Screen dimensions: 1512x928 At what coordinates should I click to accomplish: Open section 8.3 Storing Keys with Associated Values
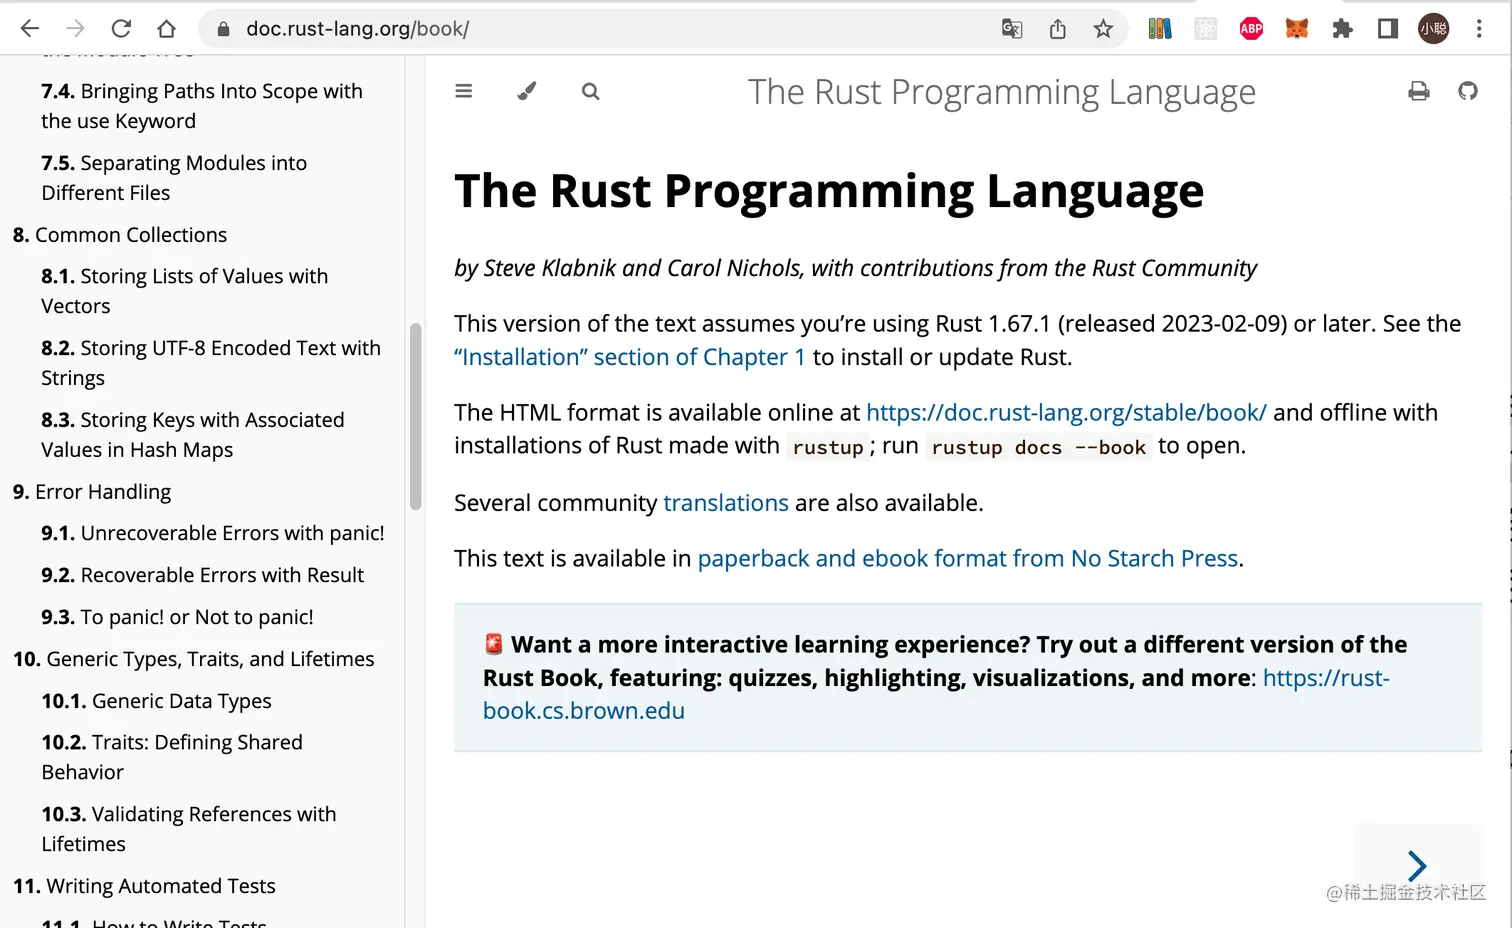[x=193, y=435]
